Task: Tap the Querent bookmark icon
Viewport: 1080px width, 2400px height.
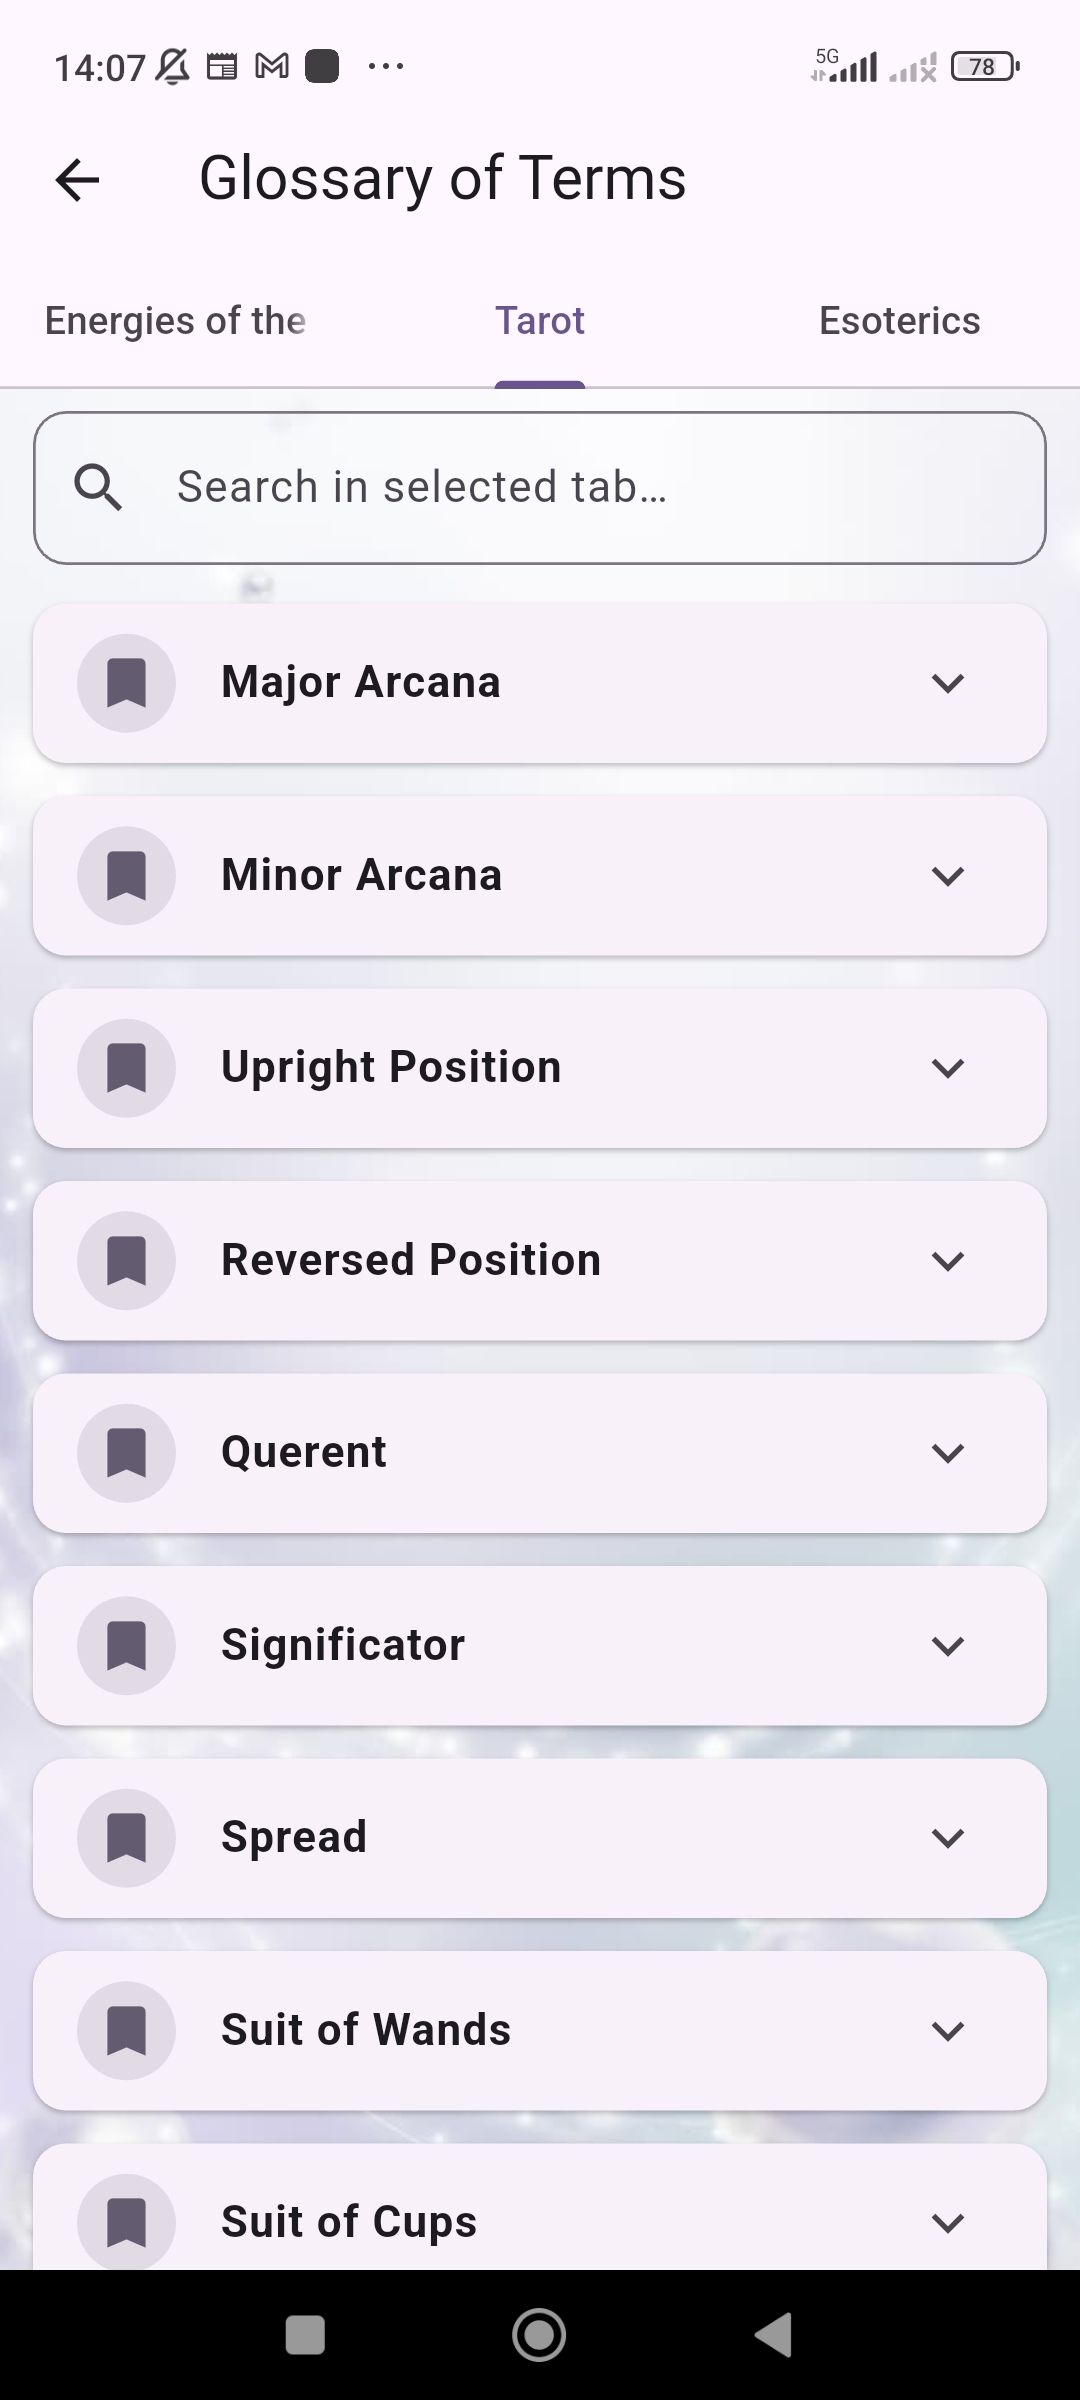Action: tap(127, 1453)
